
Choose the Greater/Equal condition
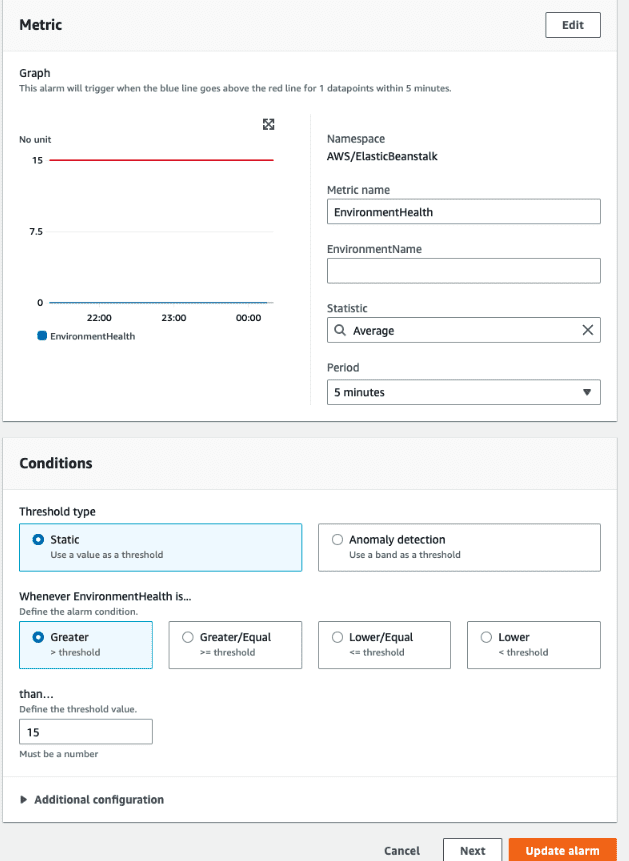coord(235,645)
